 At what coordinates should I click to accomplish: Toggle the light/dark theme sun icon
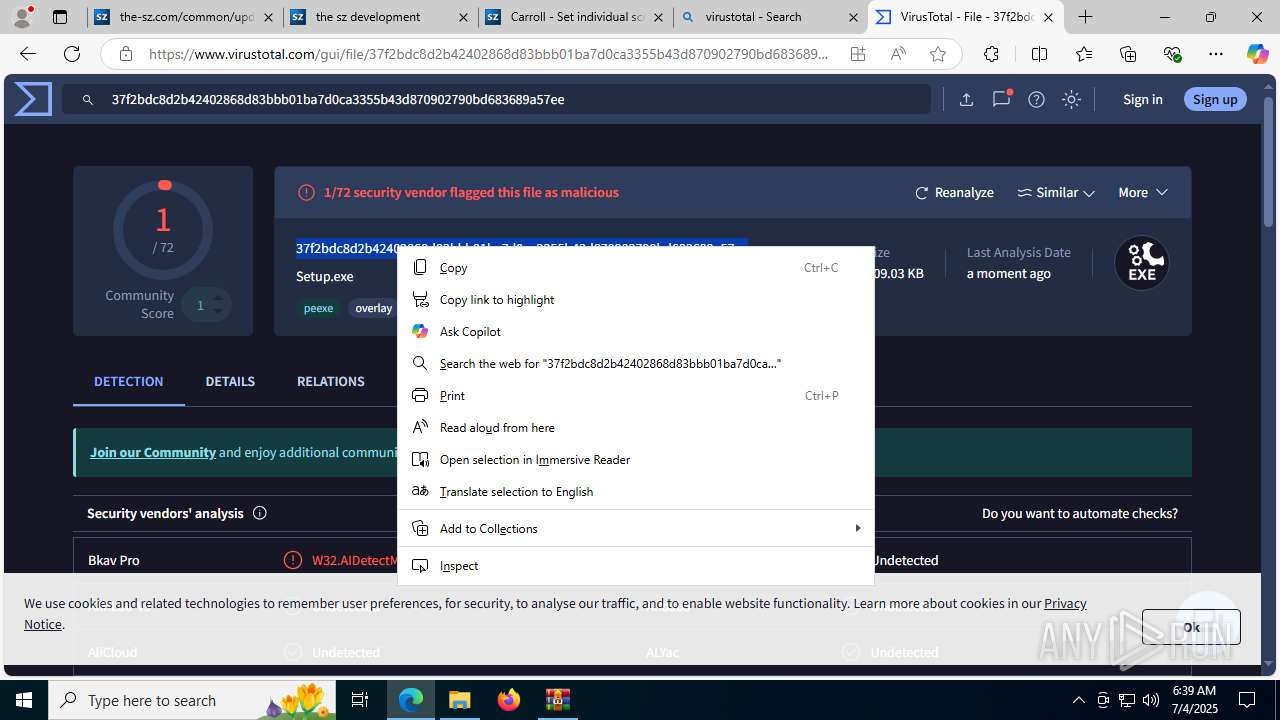coord(1071,99)
